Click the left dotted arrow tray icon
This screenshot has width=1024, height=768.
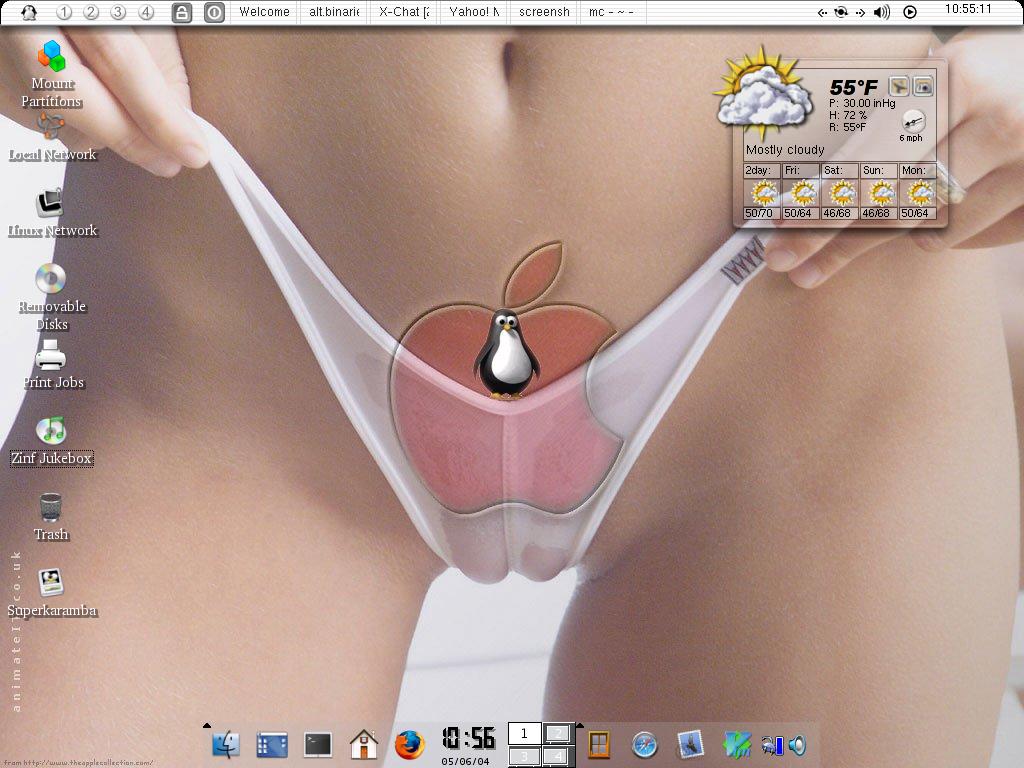pos(823,12)
